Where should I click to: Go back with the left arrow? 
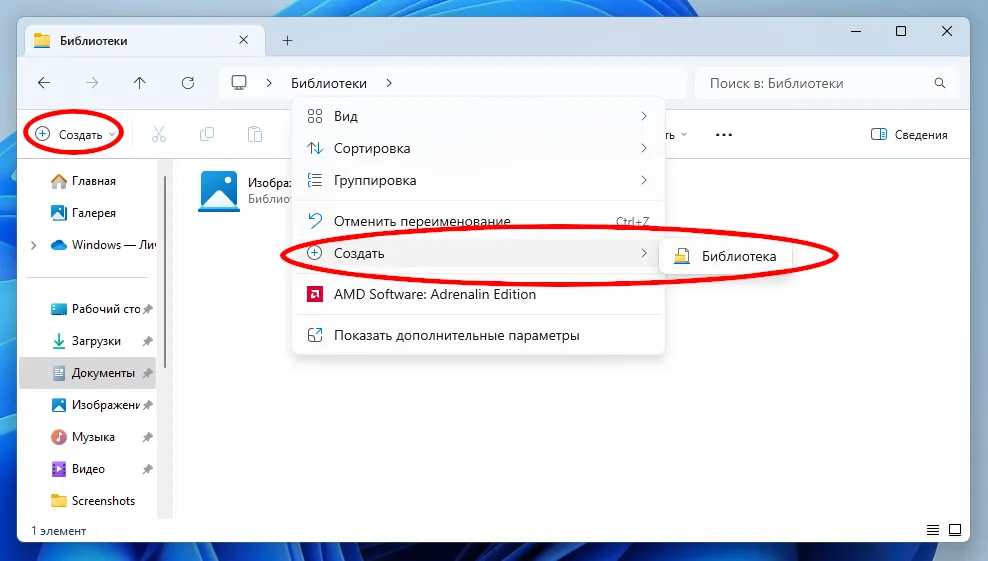click(44, 83)
